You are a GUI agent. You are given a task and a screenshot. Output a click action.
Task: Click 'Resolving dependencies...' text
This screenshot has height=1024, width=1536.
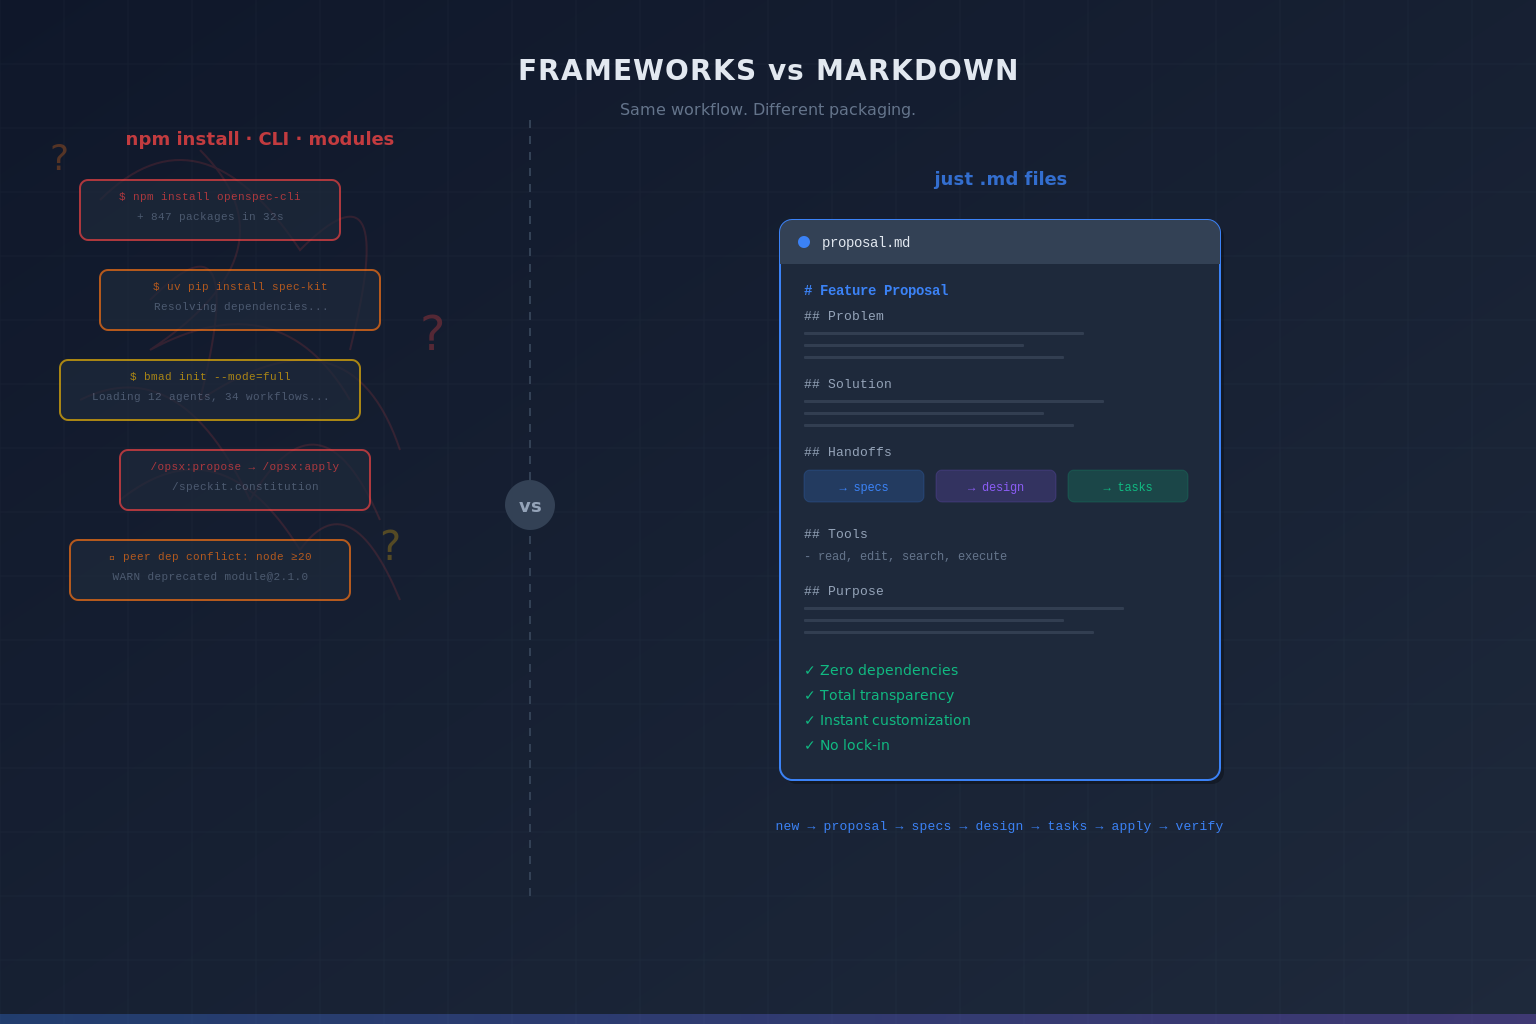coord(241,307)
